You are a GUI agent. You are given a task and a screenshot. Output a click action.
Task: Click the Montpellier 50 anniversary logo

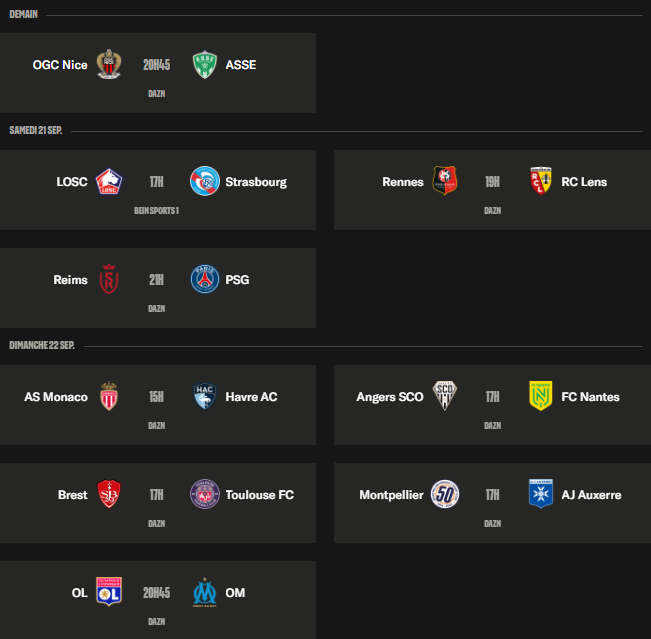pyautogui.click(x=445, y=494)
